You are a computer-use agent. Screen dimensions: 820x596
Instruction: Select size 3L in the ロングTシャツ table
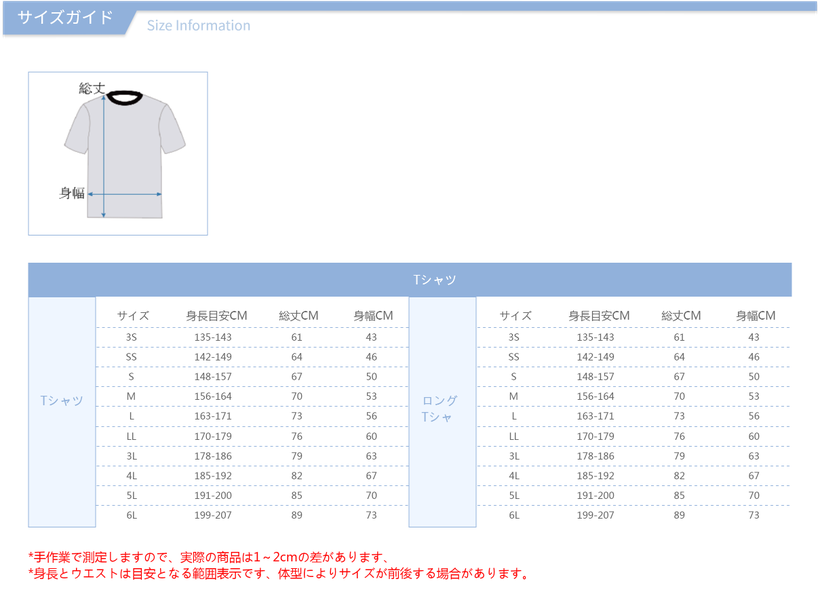click(514, 456)
